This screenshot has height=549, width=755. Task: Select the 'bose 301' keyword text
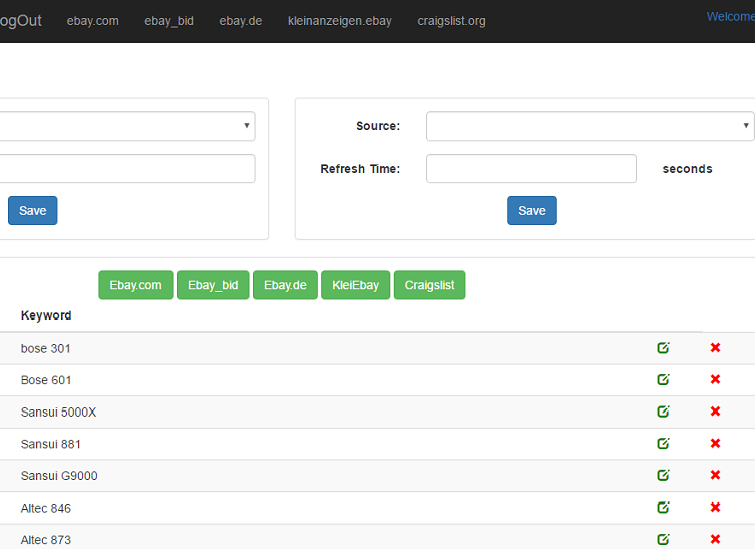pos(46,349)
